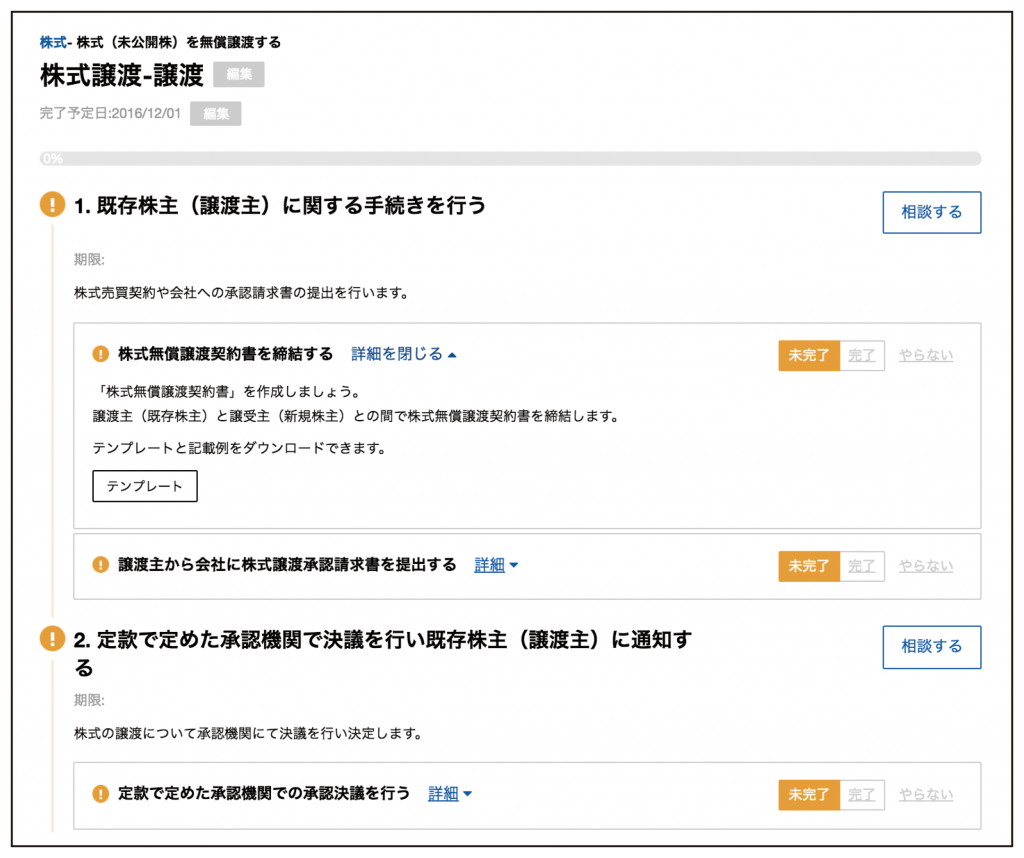Viewport: 1024px width, 858px height.
Task: Mark 株式無償譲渡契約書 task as 完了
Action: [861, 356]
